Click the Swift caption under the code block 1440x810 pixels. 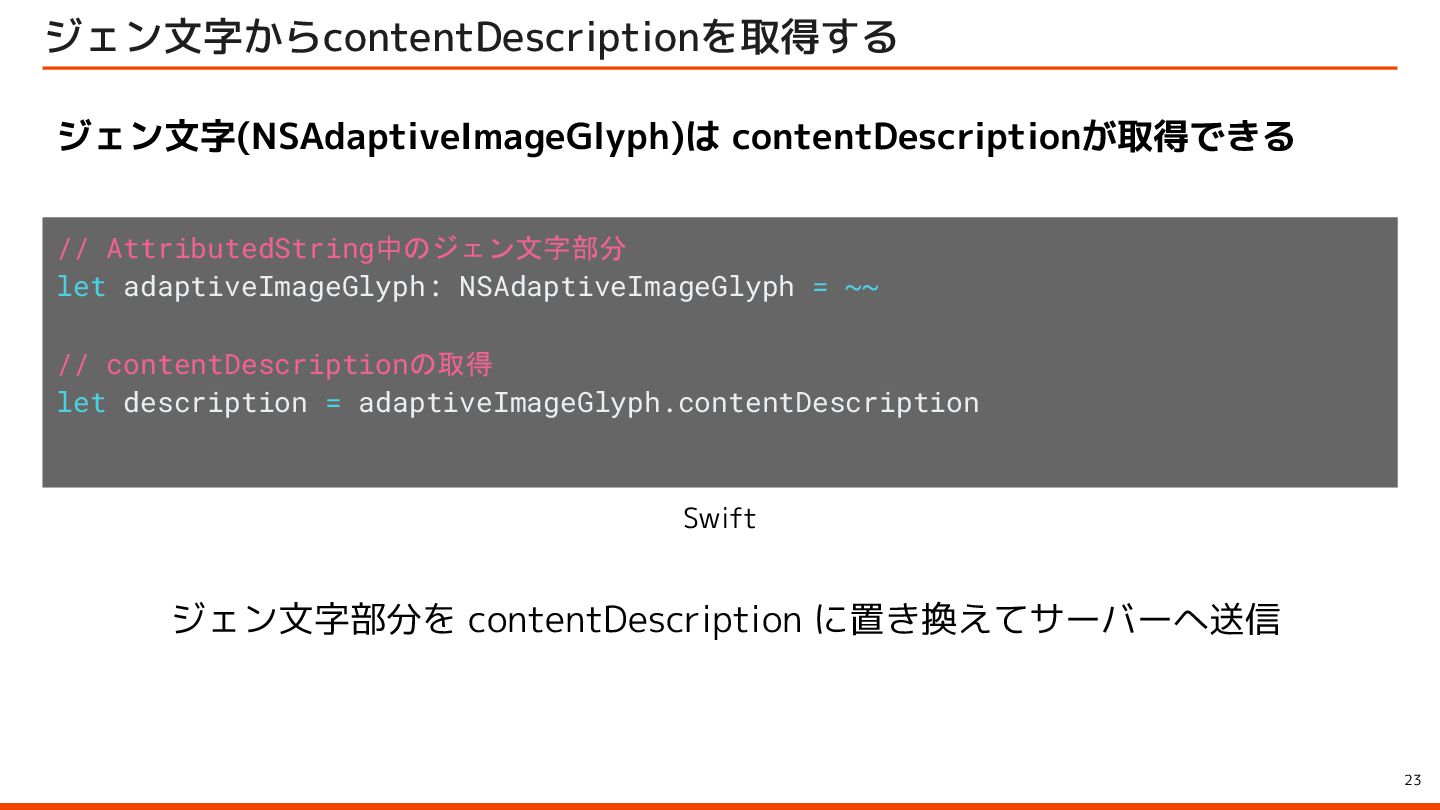(719, 518)
